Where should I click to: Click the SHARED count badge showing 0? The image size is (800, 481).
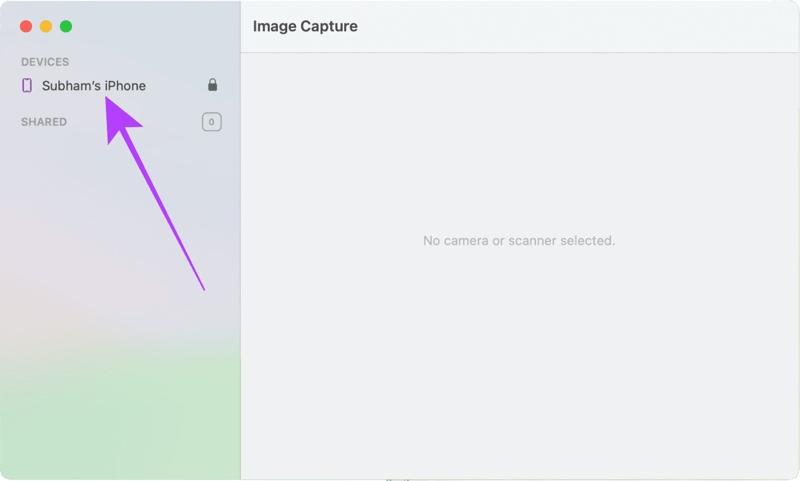point(211,122)
